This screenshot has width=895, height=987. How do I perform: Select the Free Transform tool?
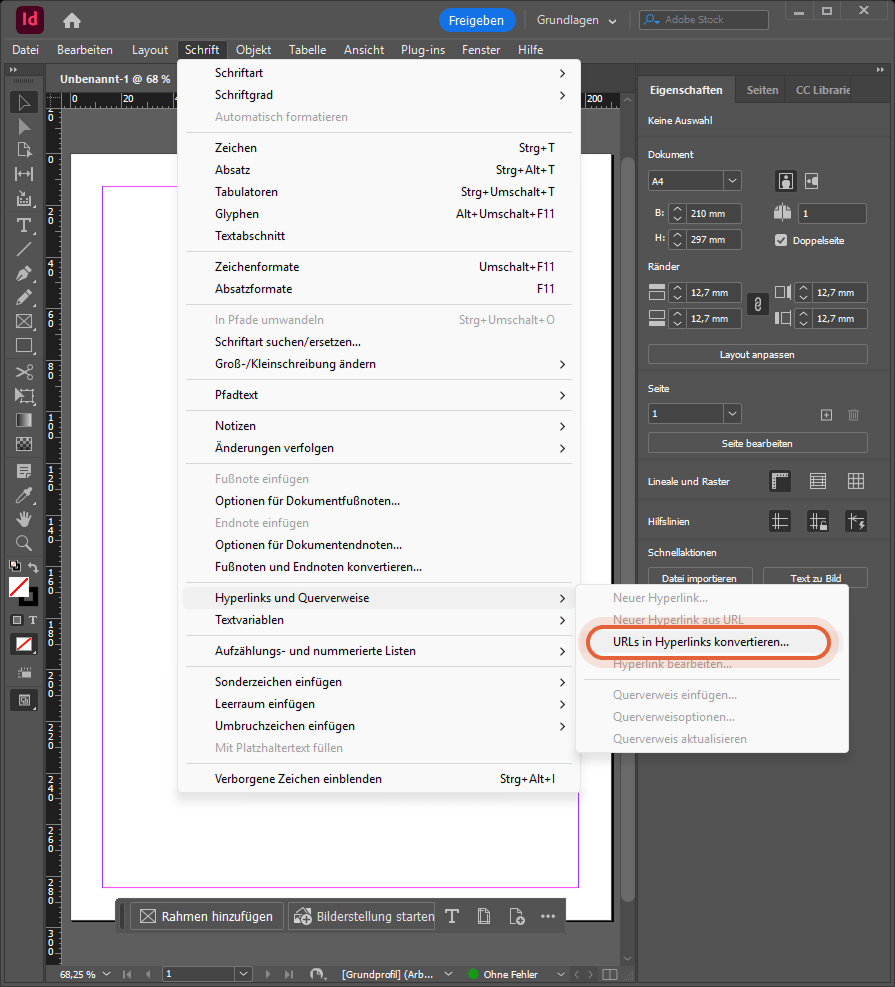24,396
